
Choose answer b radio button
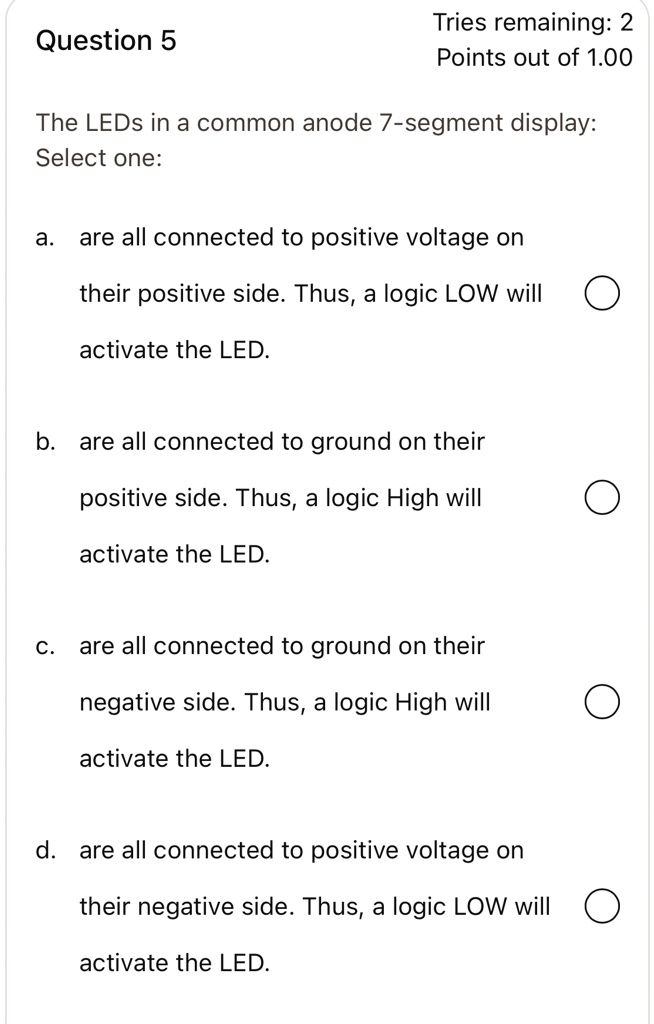coord(602,497)
